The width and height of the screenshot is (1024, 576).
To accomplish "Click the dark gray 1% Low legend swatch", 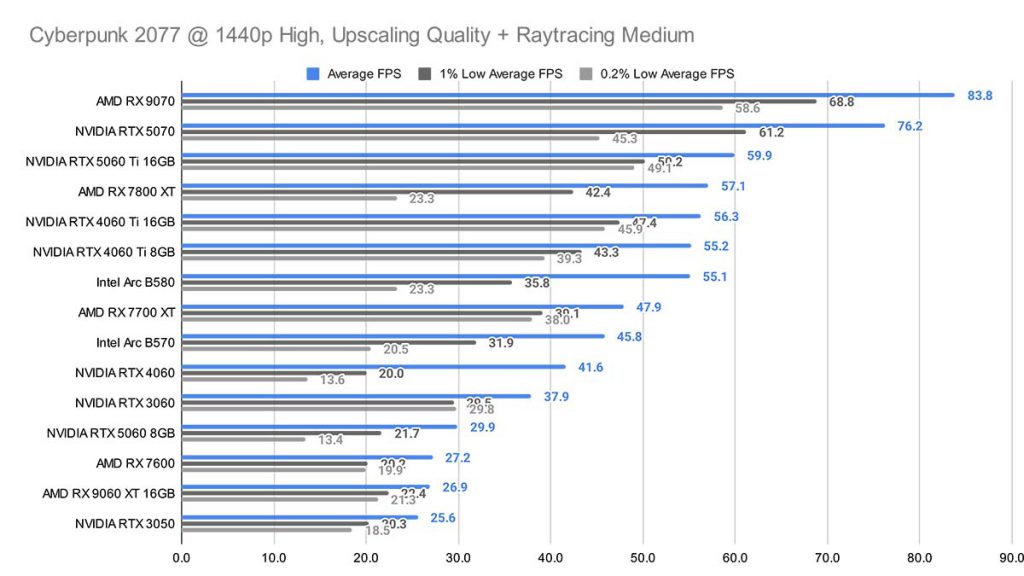I will pyautogui.click(x=424, y=74).
